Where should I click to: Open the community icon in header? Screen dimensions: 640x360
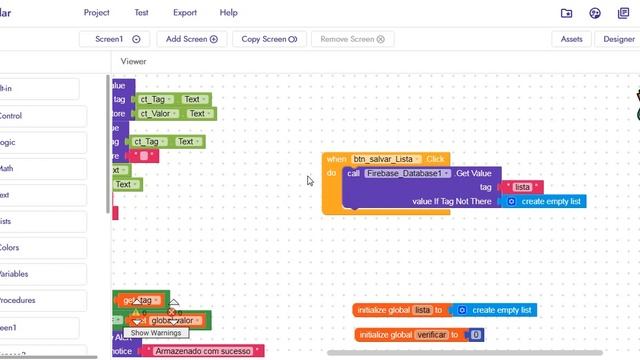click(595, 13)
